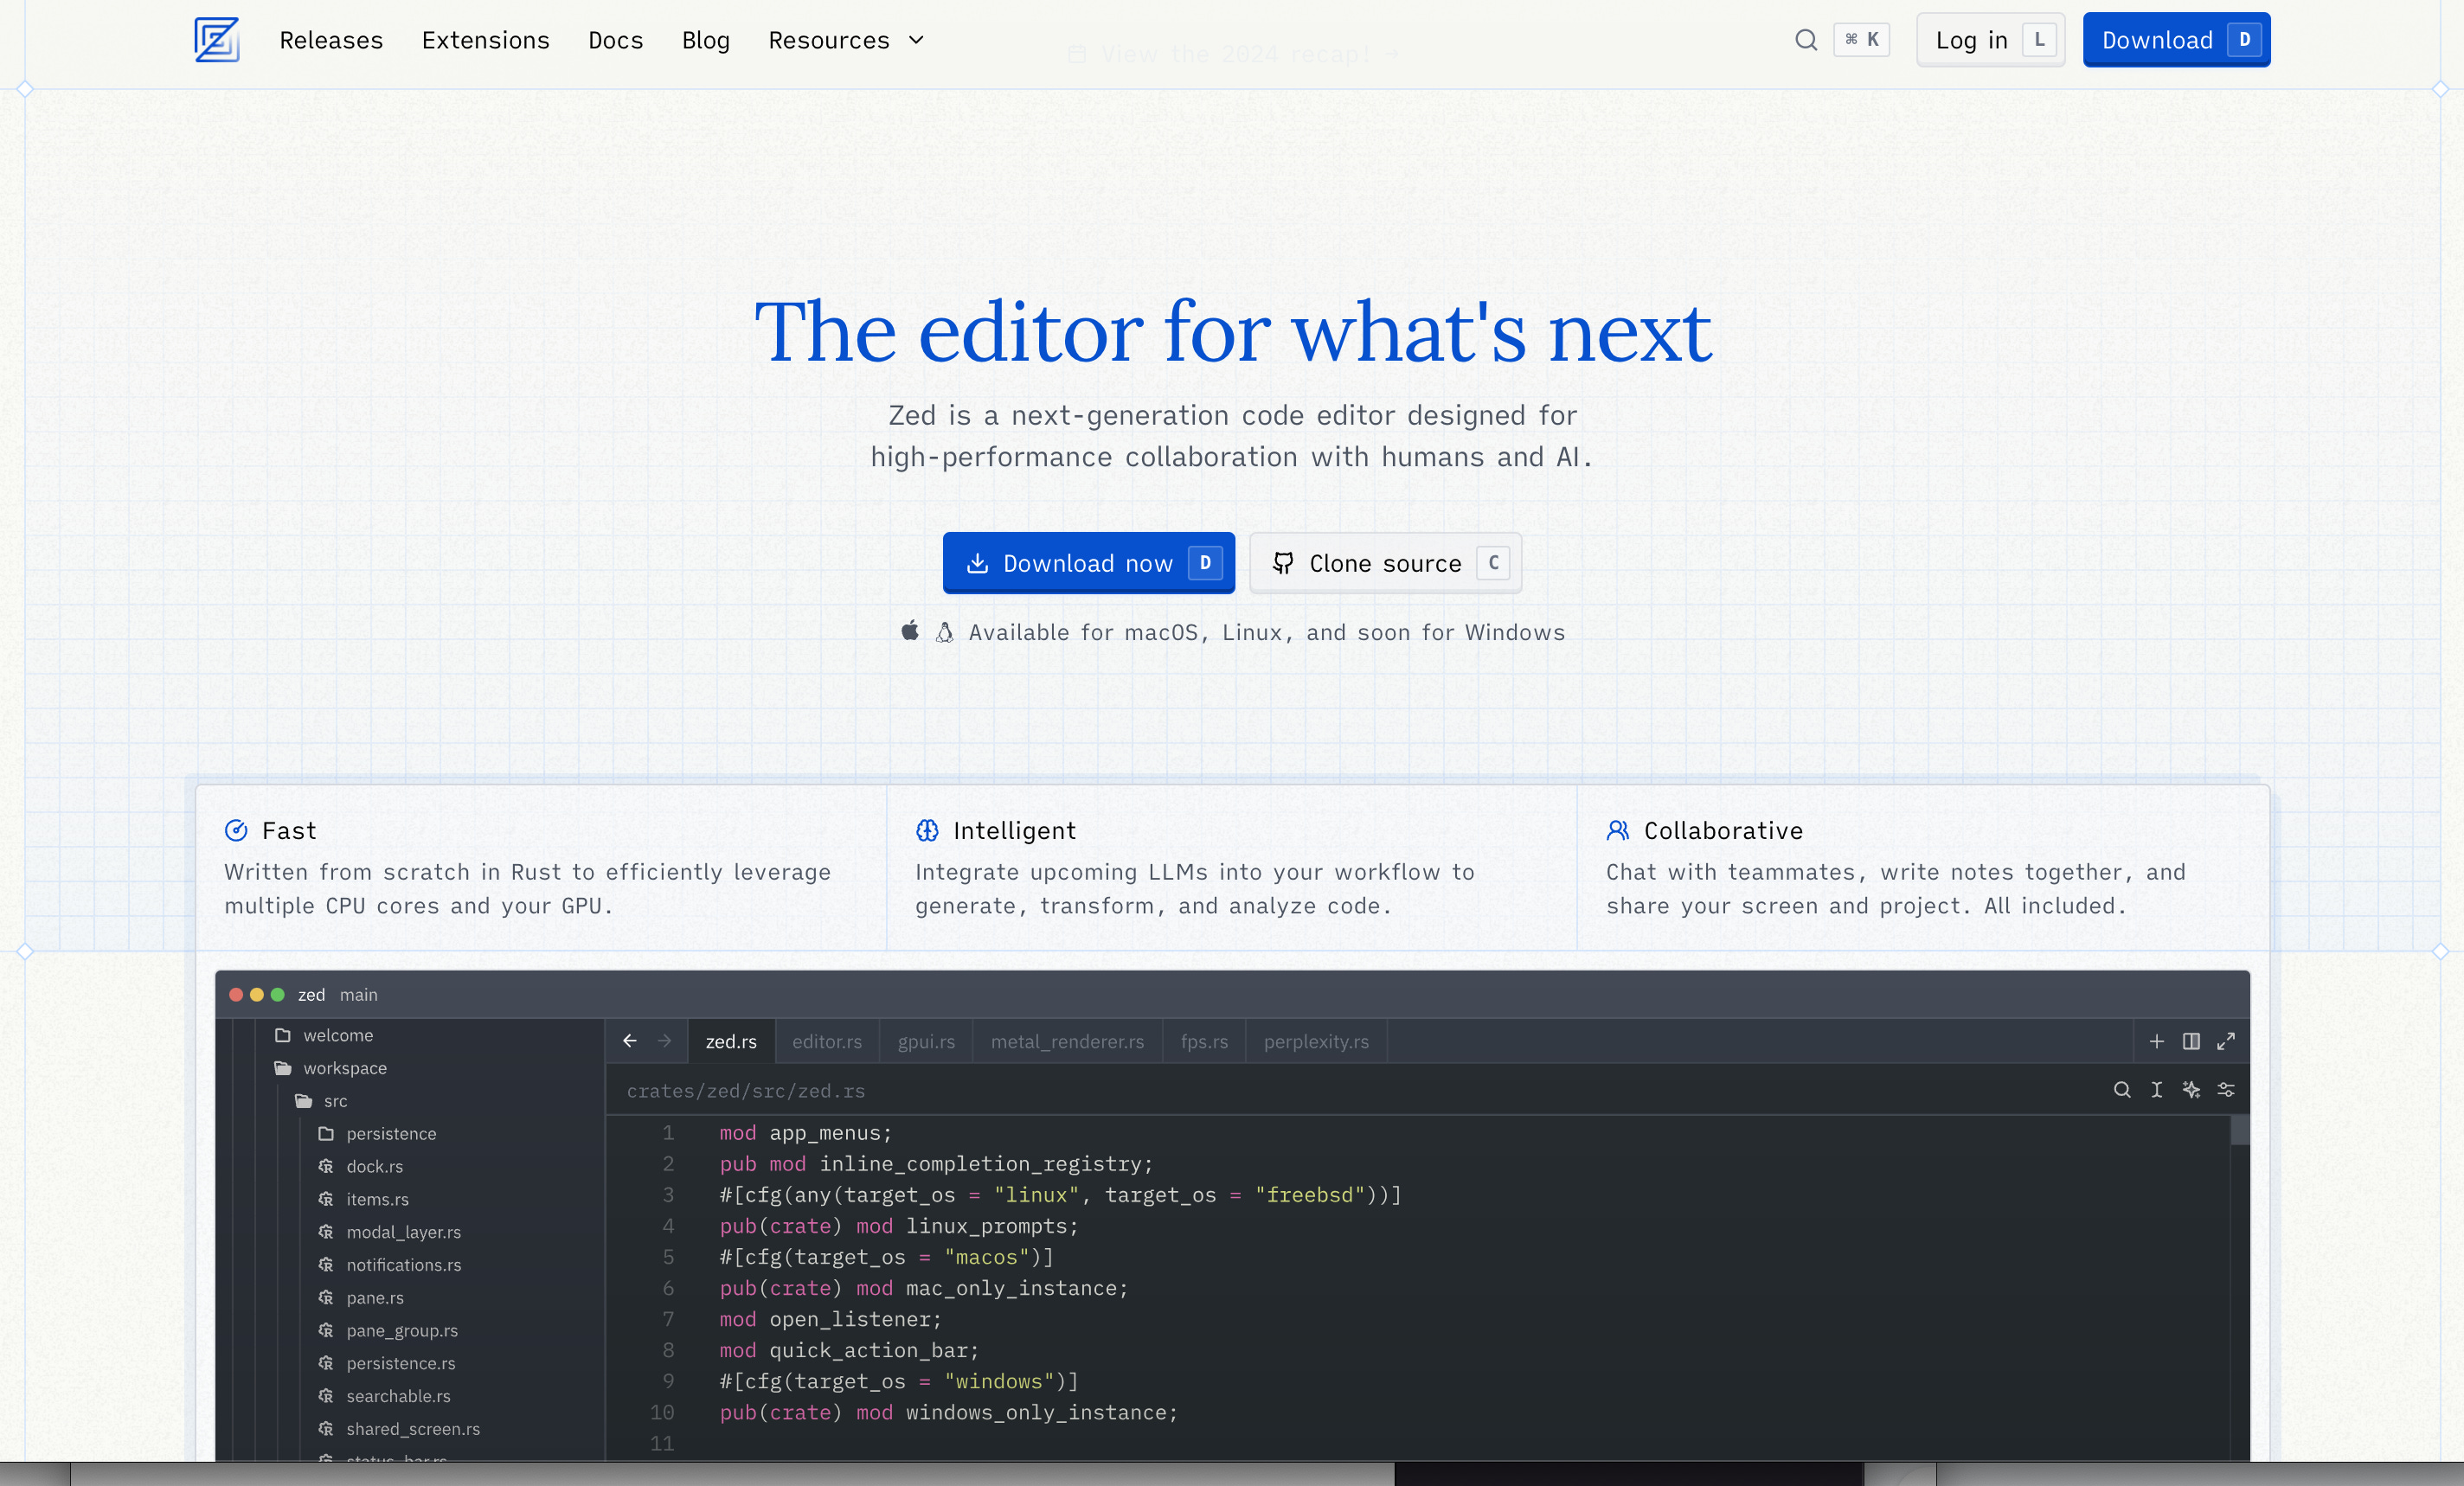Click the inline assist sparkle icon
The width and height of the screenshot is (2464, 1486).
[2191, 1090]
